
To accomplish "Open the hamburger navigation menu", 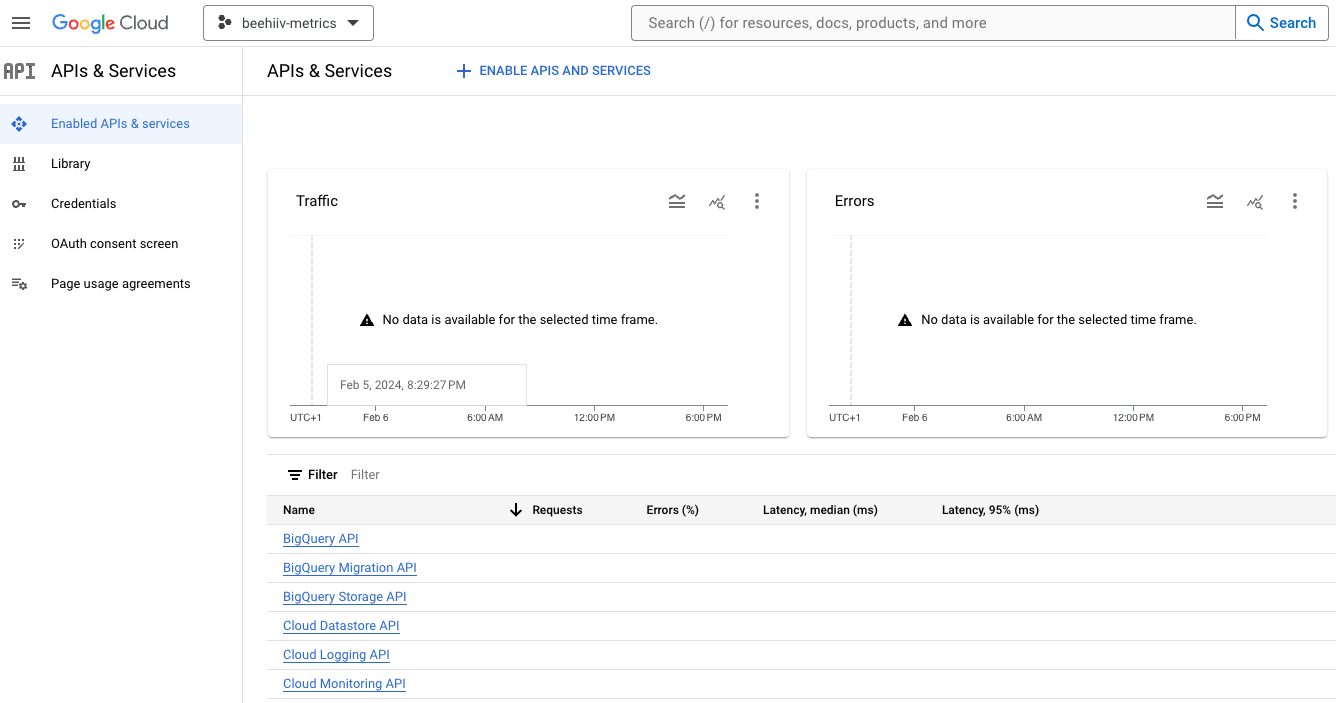I will [x=21, y=23].
